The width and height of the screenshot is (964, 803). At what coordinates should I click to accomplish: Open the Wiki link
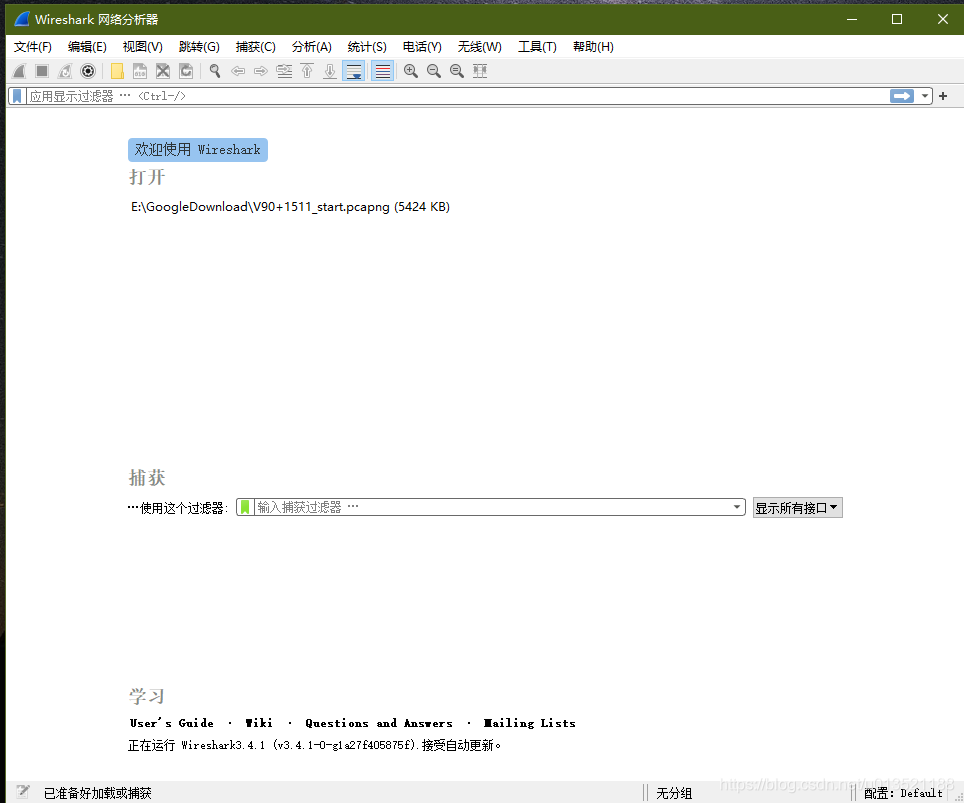tap(259, 723)
